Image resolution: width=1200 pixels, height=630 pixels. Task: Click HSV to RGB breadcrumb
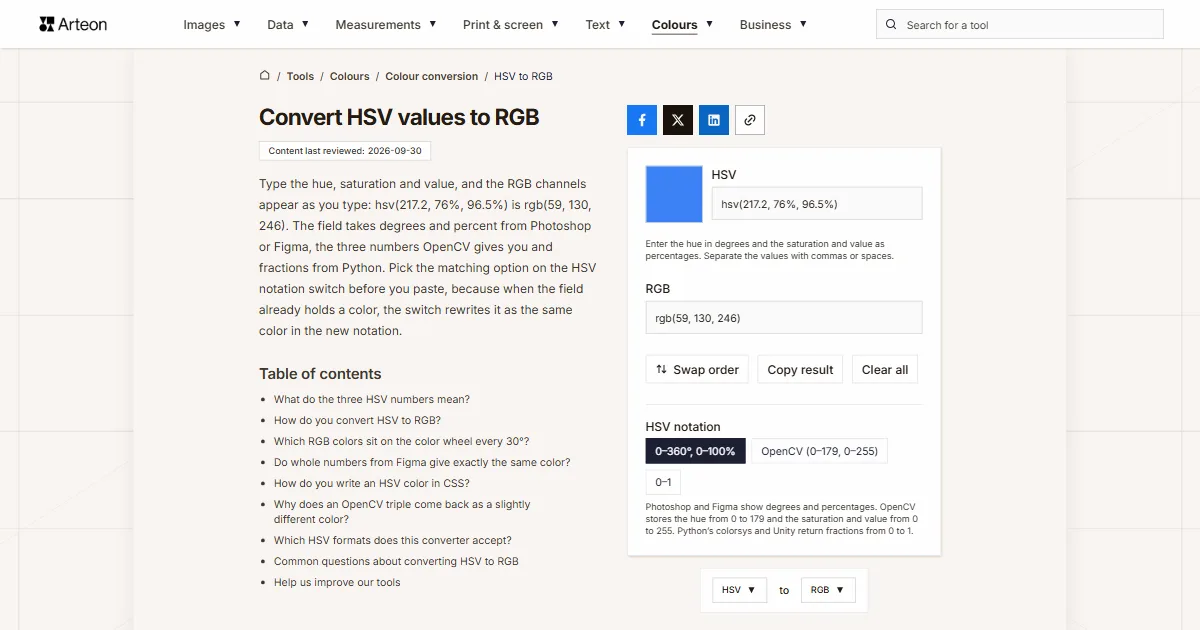click(x=523, y=76)
